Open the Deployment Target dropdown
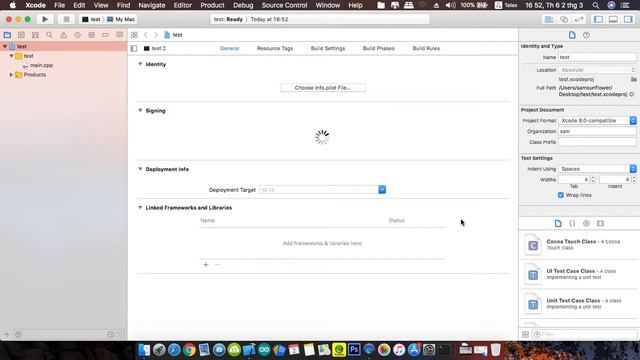 click(x=382, y=189)
